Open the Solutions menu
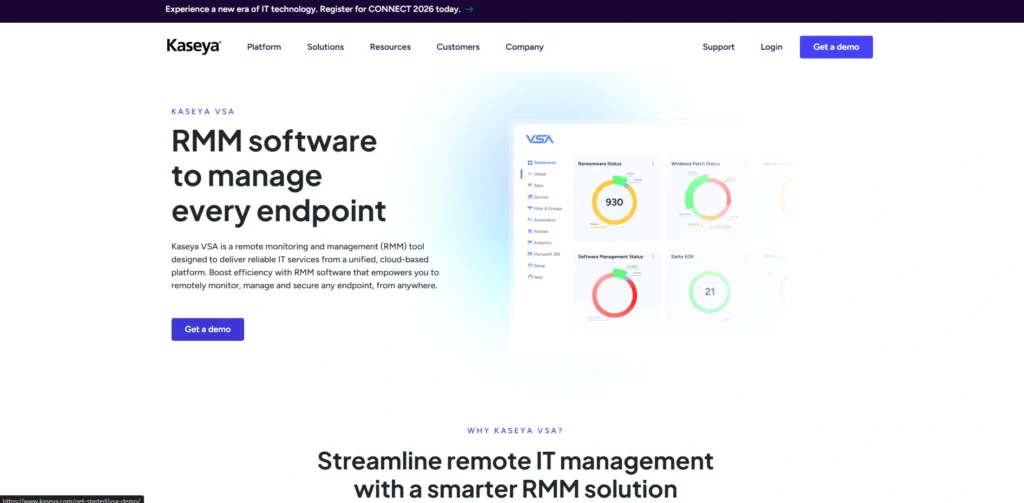 [x=325, y=47]
